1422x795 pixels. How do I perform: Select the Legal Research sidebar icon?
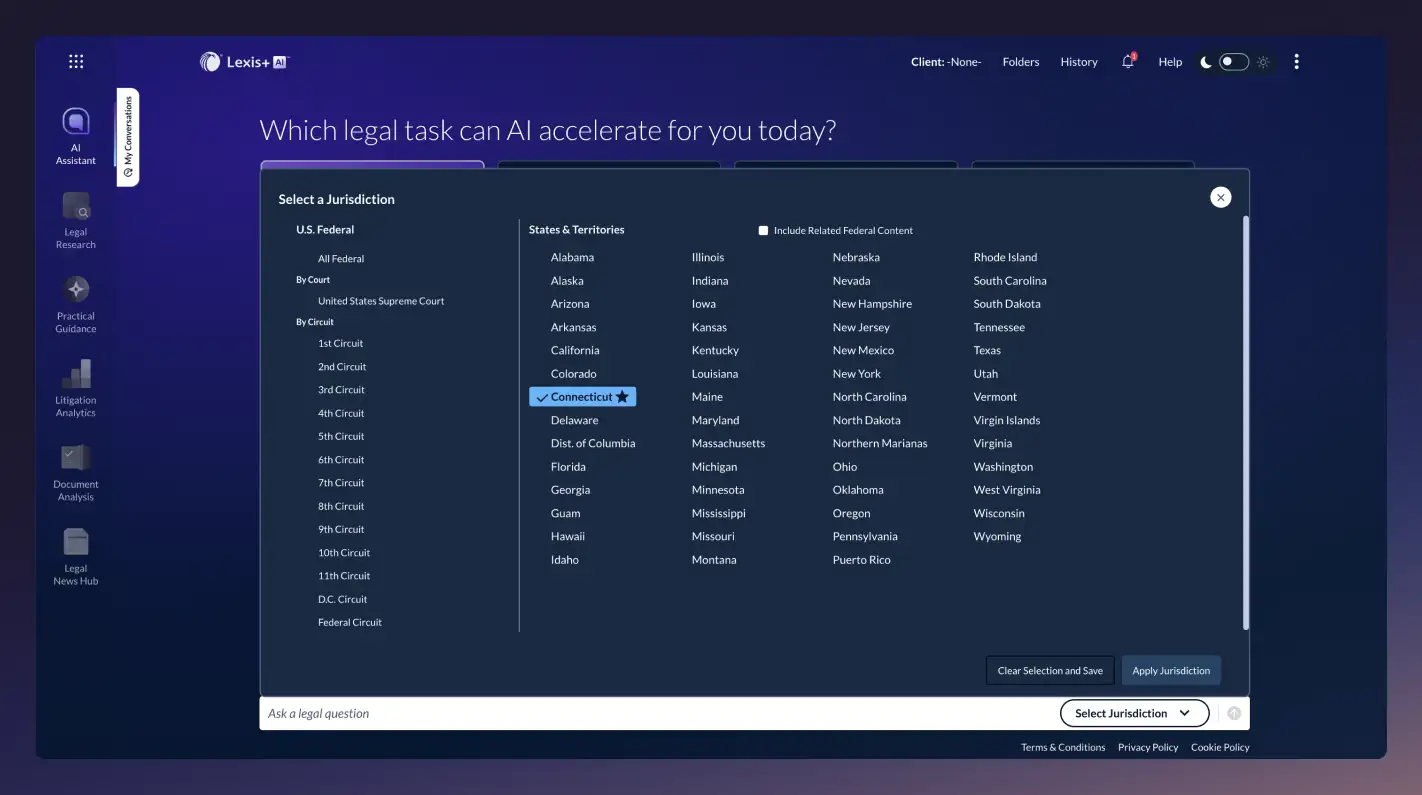(75, 219)
